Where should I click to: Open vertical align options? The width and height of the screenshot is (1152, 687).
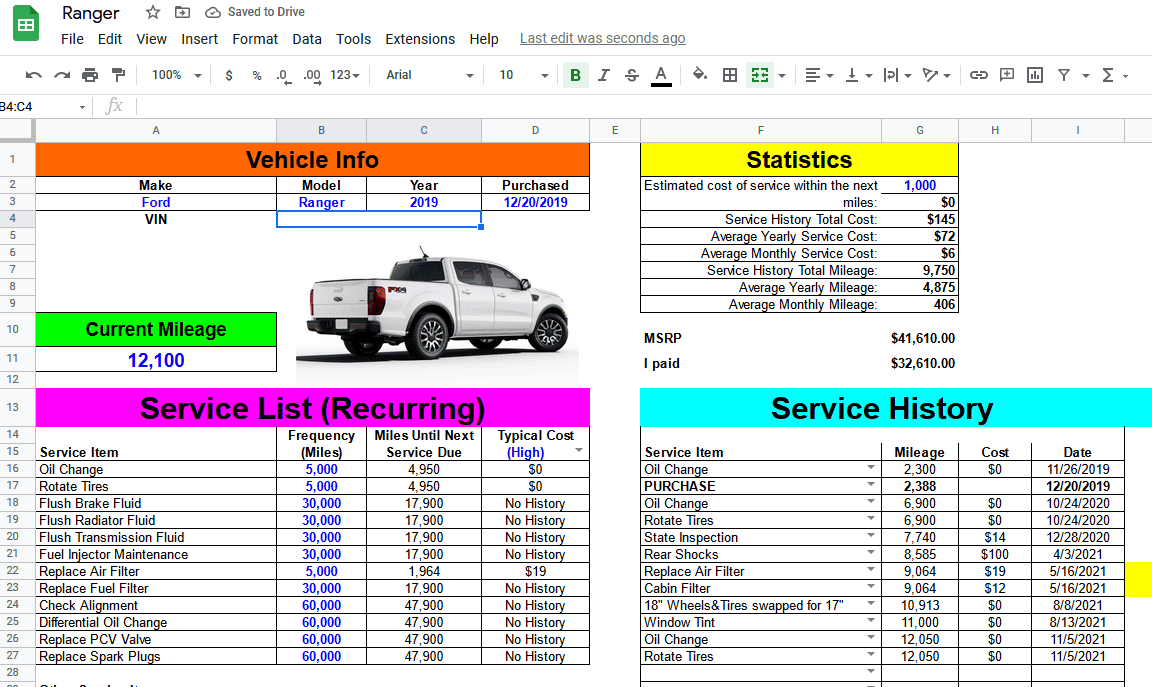[x=858, y=75]
